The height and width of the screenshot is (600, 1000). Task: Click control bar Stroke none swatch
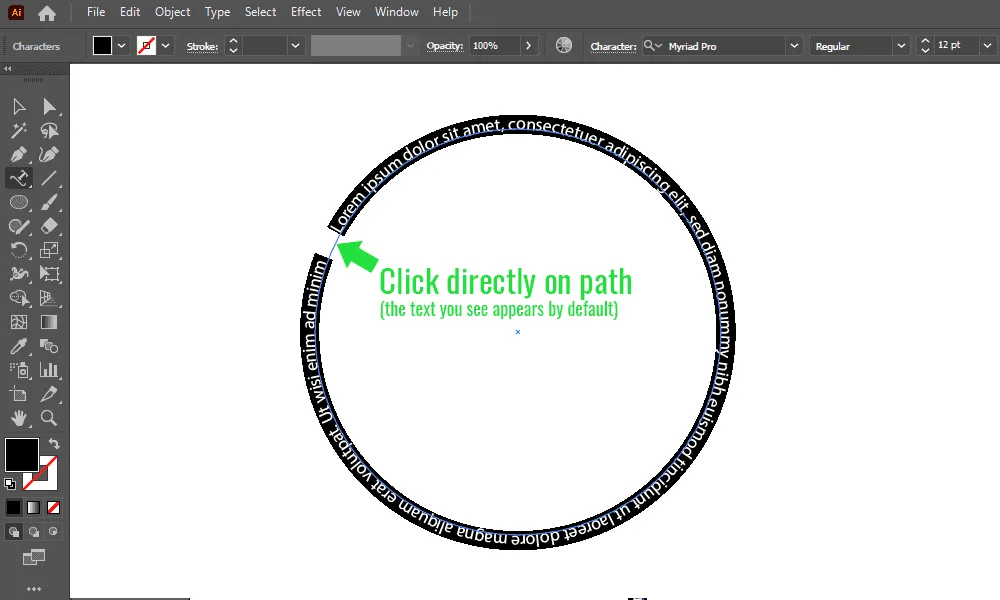(147, 46)
